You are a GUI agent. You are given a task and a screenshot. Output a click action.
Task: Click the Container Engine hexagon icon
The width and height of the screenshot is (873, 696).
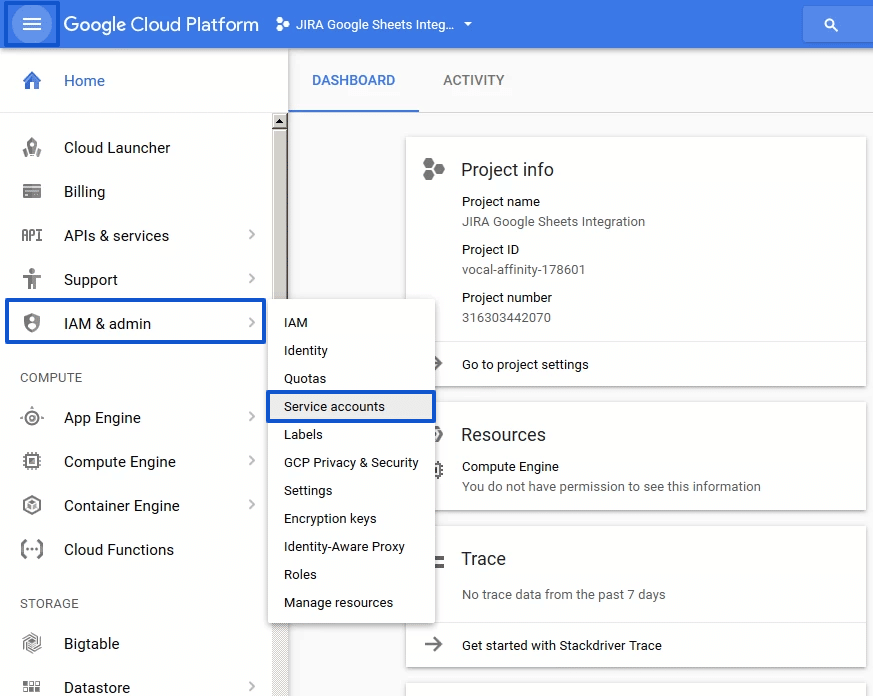pyautogui.click(x=32, y=505)
